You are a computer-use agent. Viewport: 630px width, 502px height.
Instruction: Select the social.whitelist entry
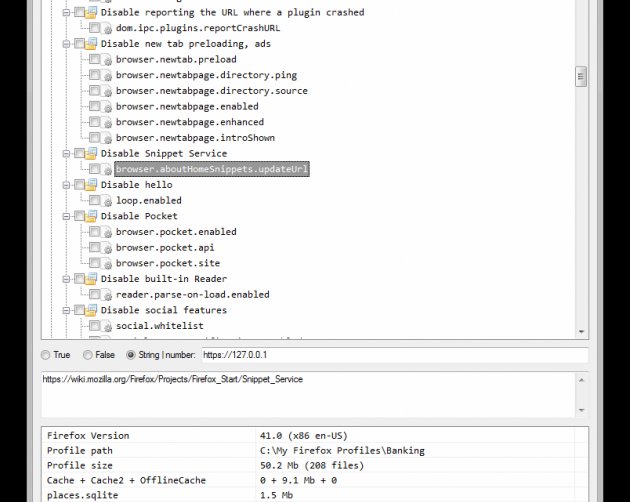(x=160, y=326)
